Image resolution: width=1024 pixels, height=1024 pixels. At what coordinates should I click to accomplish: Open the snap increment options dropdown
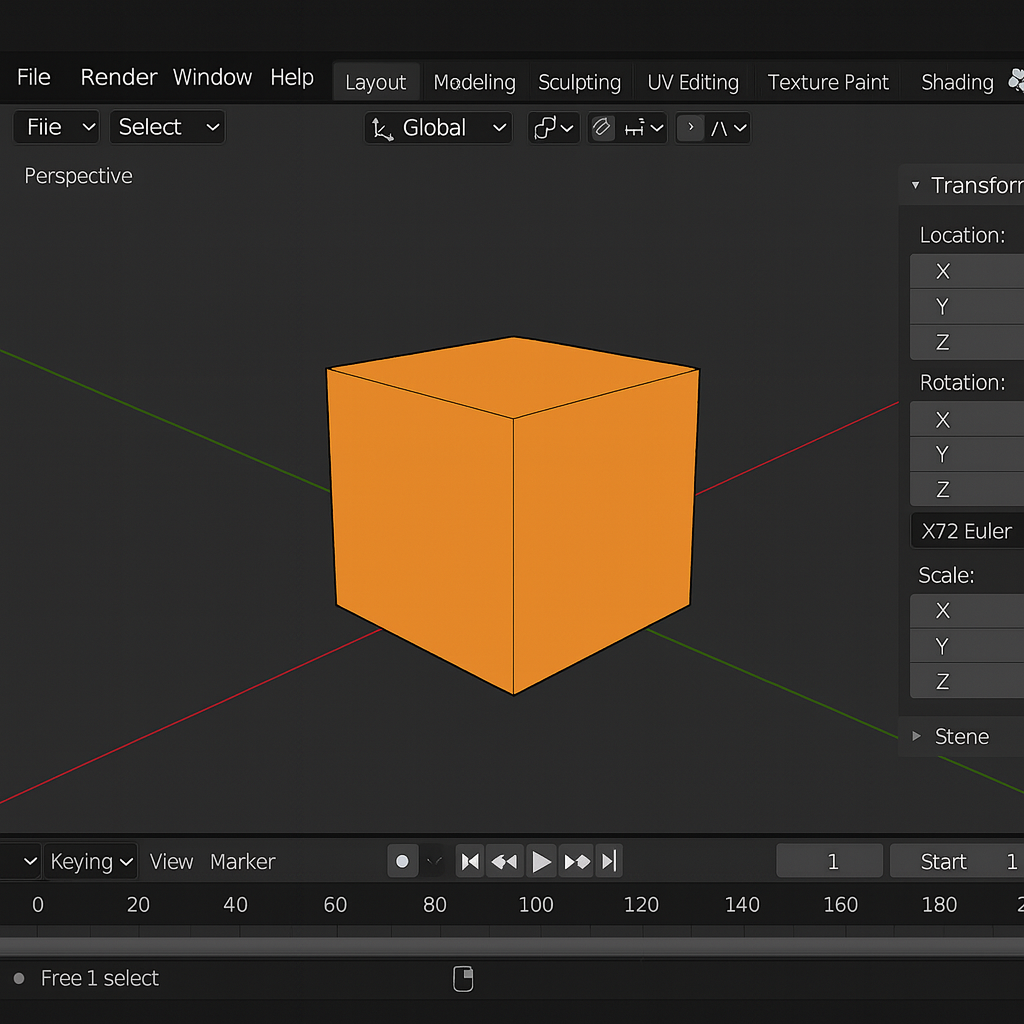(643, 128)
